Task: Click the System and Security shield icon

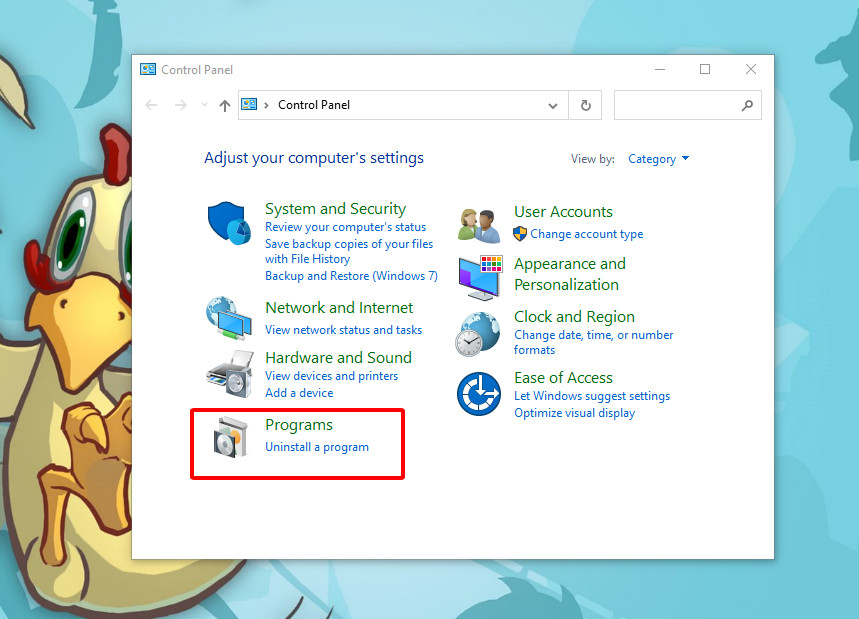Action: point(229,223)
